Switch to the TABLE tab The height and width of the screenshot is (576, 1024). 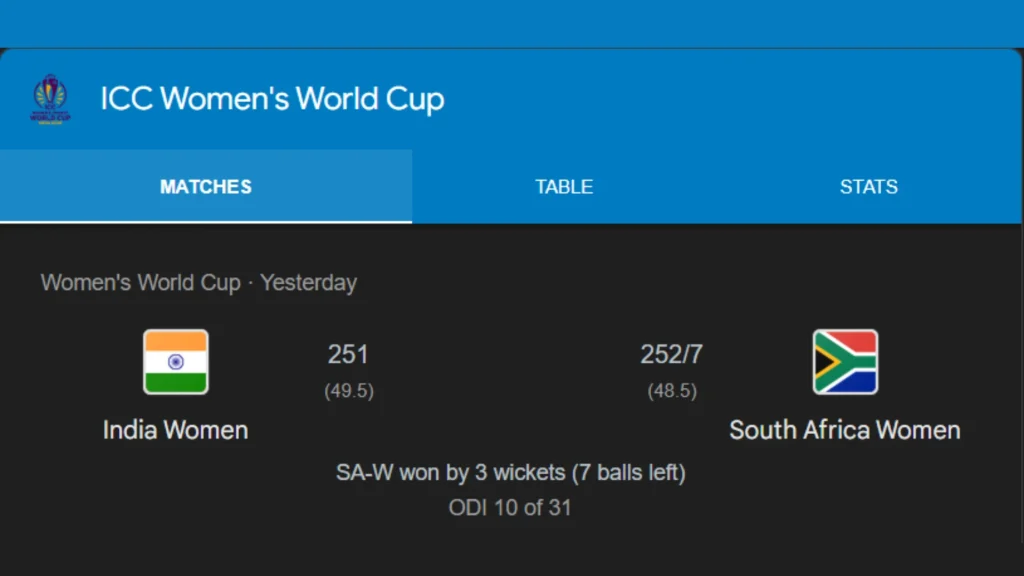tap(563, 186)
